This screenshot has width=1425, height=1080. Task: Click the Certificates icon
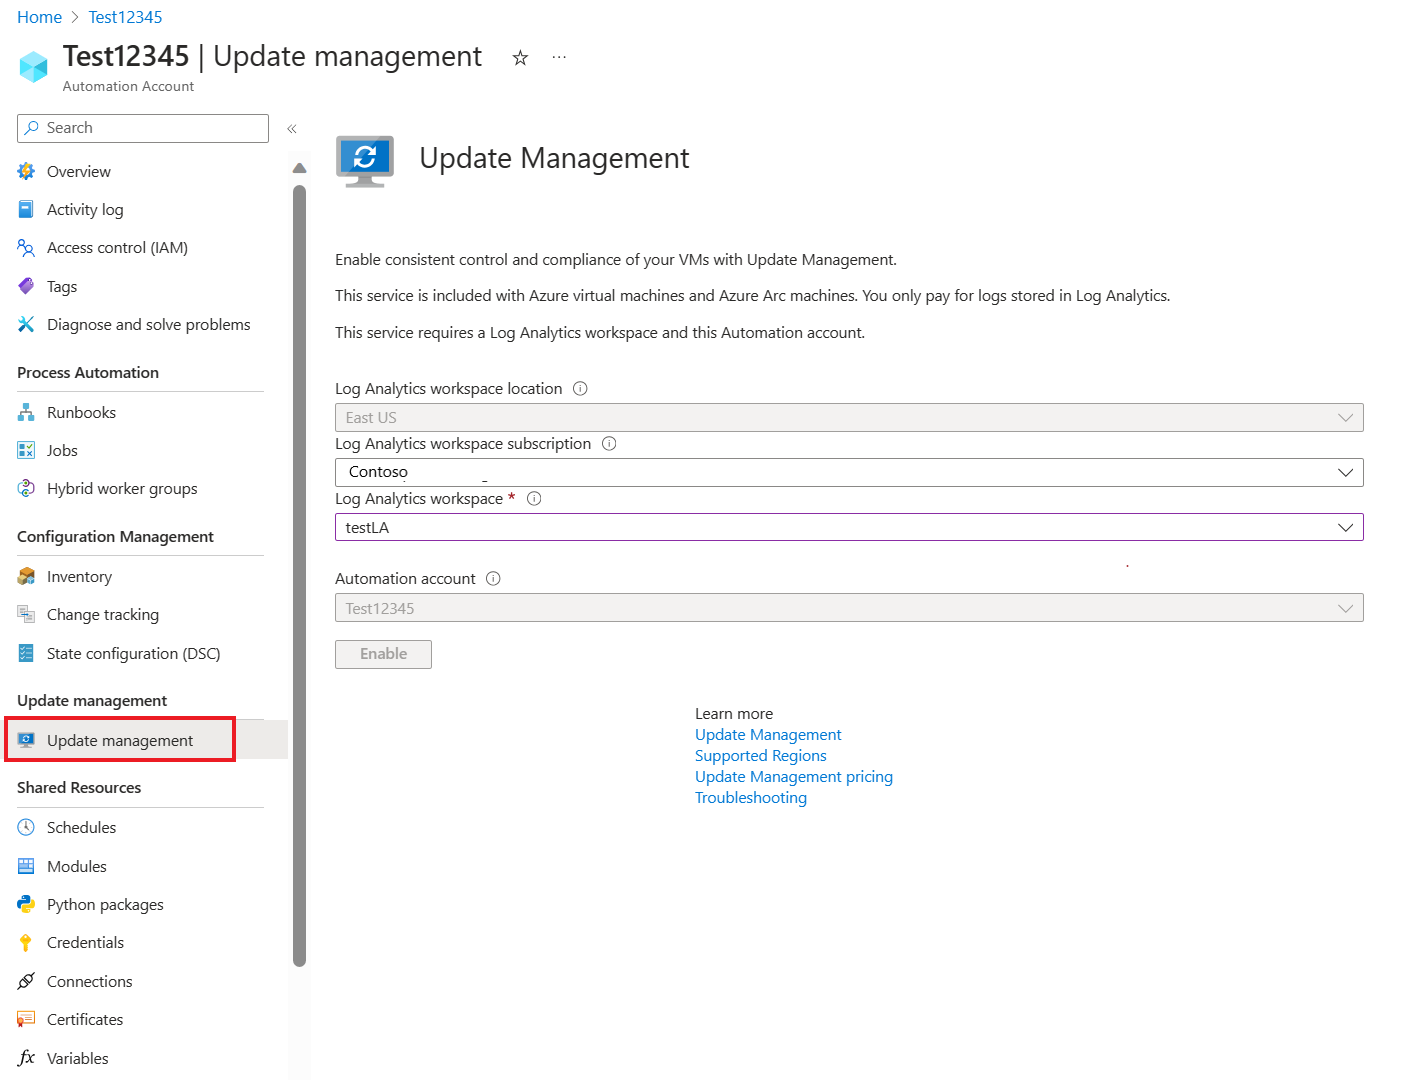pos(26,1019)
